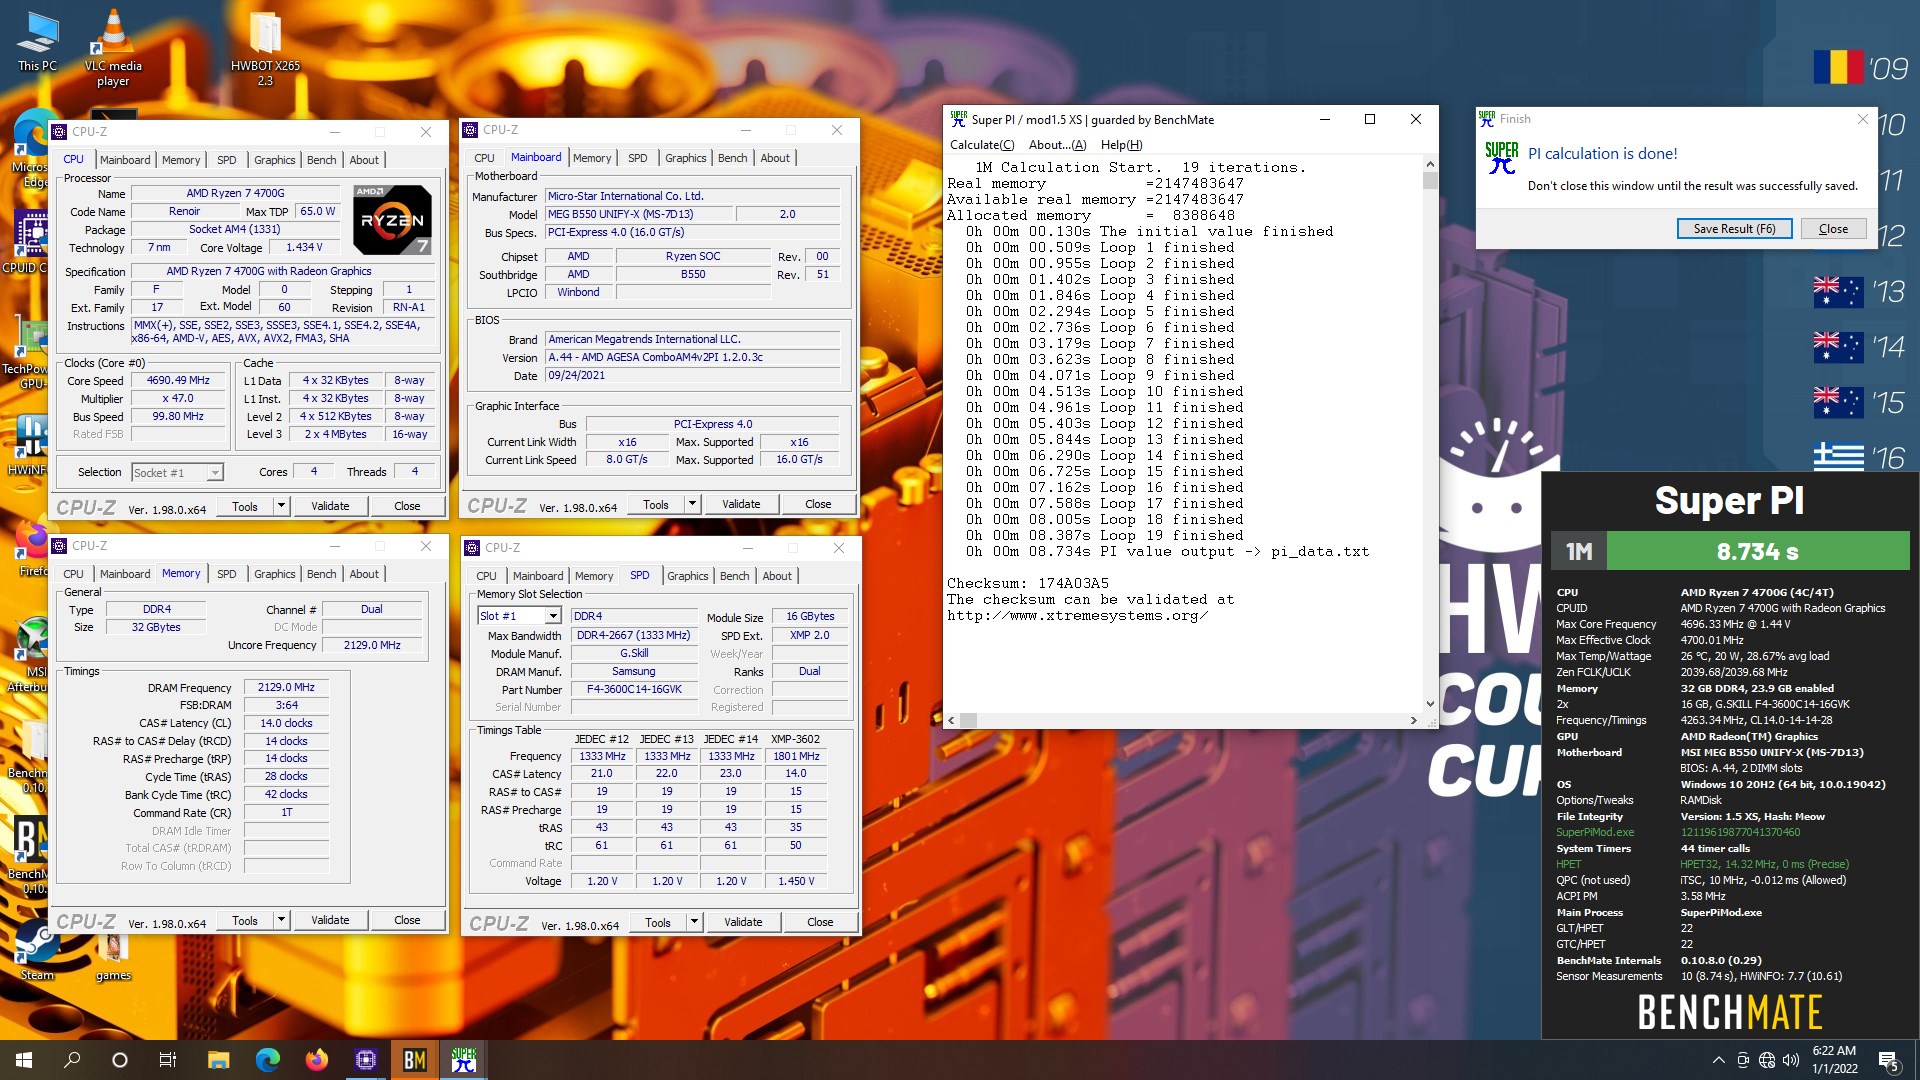Click the Core Speed 4690.49 MHz field
This screenshot has width=1920, height=1080.
coord(178,380)
